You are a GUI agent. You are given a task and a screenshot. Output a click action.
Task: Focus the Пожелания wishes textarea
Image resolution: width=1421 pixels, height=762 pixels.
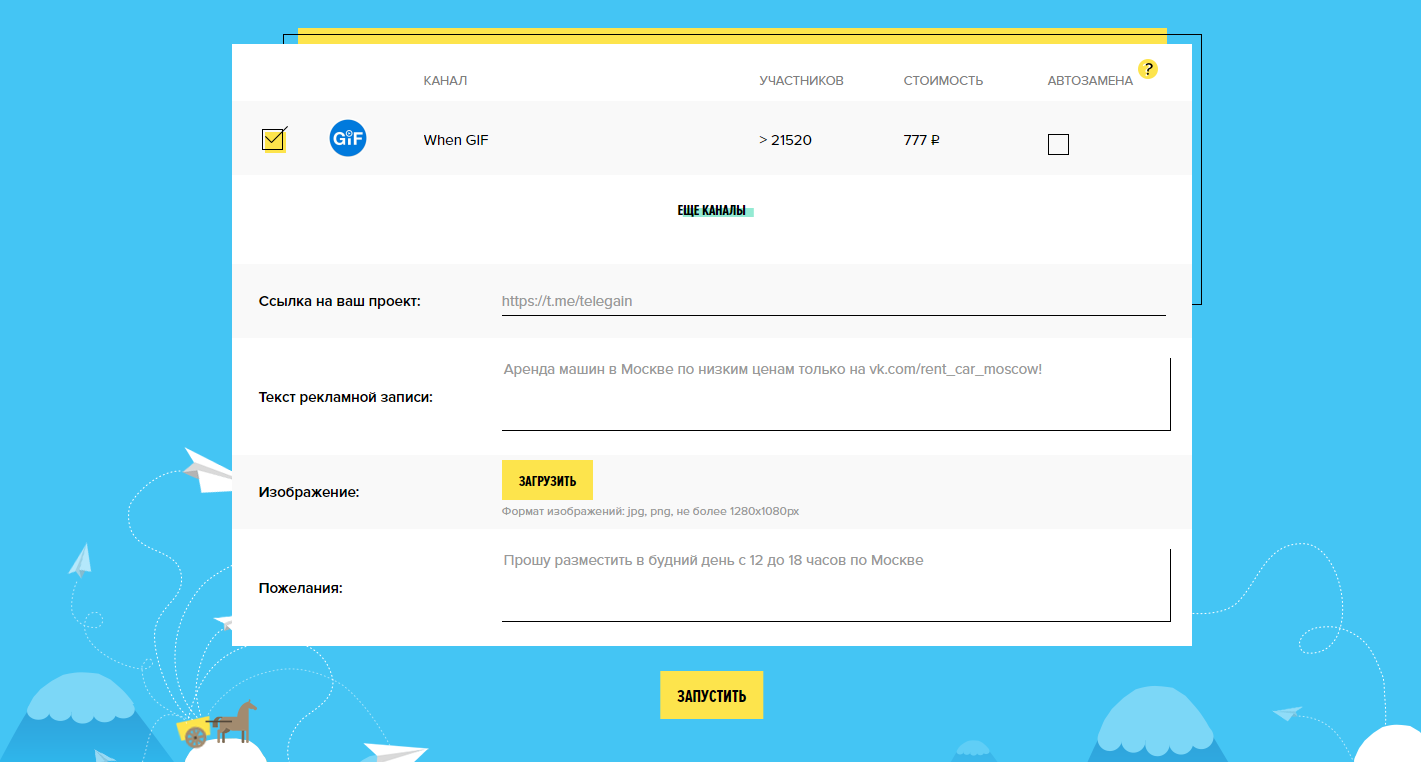836,585
